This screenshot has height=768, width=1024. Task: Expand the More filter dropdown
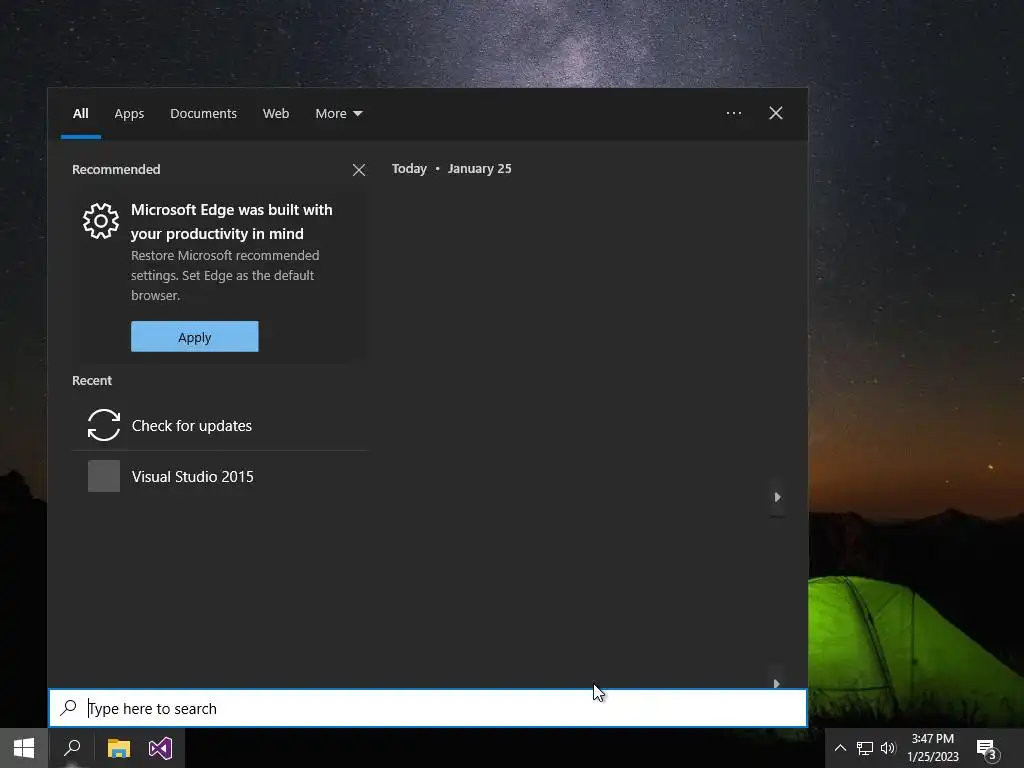click(338, 114)
